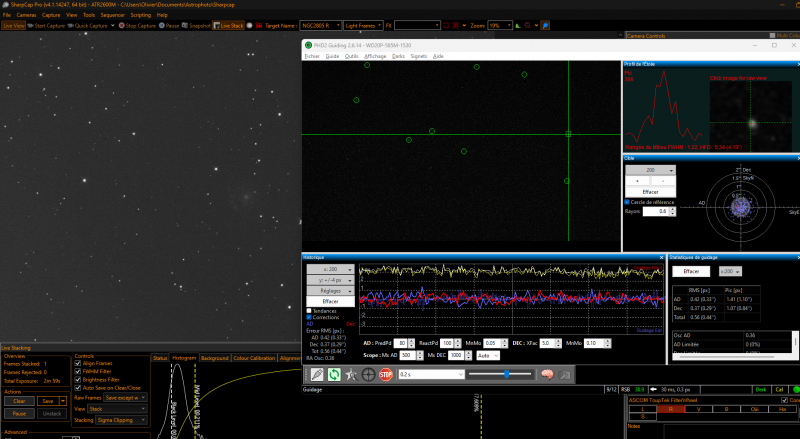Open the Réglages dropdown
800x439 pixels.
[x=330, y=290]
